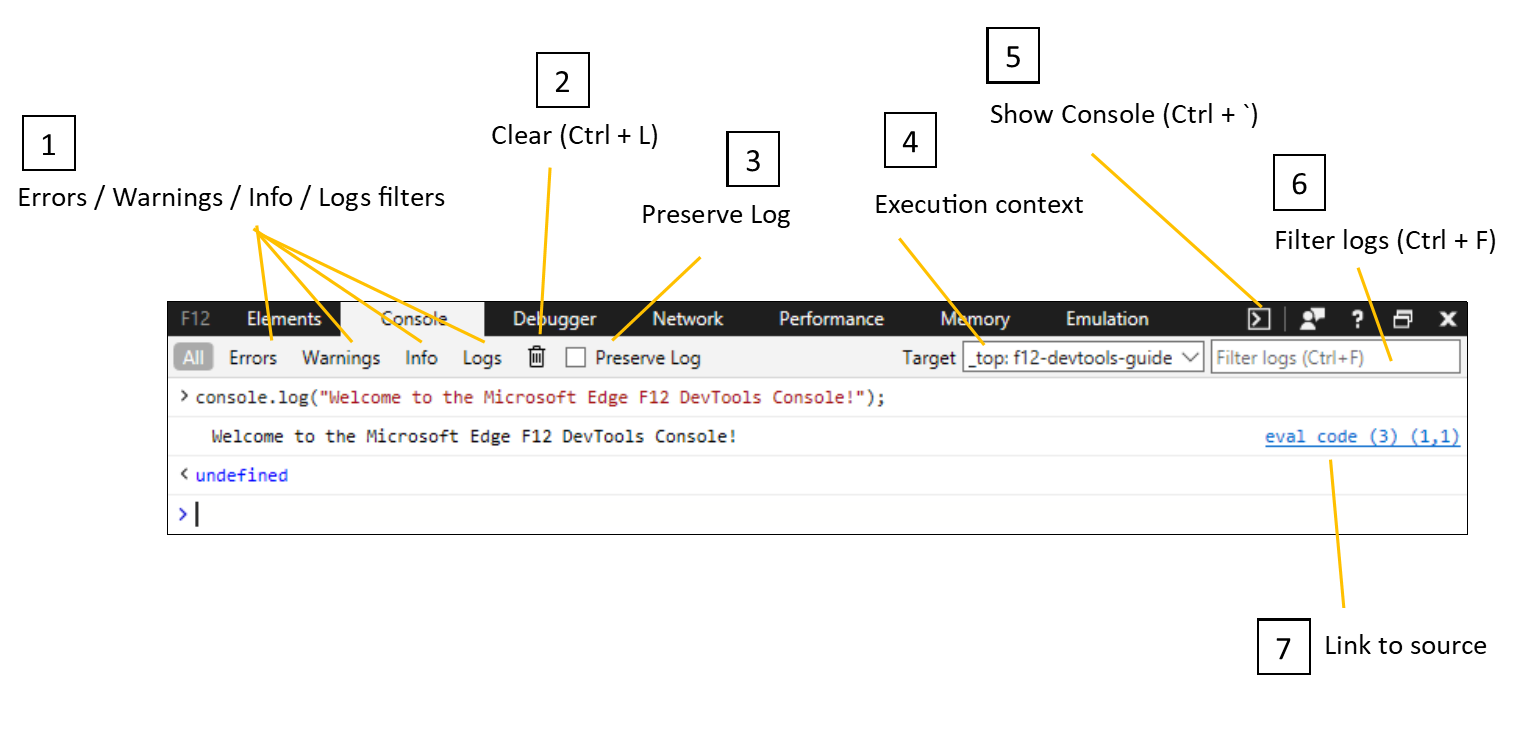Switch to the Debugger tab

click(554, 318)
